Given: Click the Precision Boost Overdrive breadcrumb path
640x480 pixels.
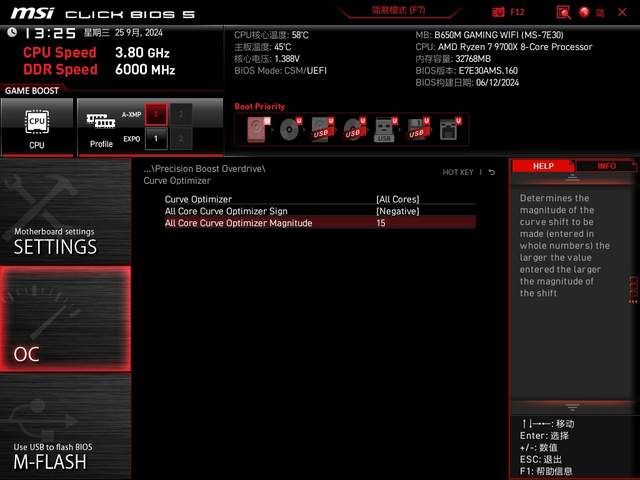Looking at the screenshot, I should pos(204,169).
